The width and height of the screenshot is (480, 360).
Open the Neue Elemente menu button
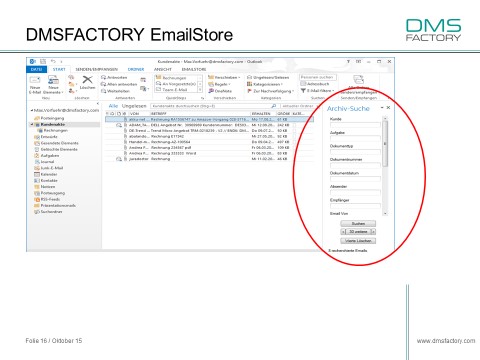(x=53, y=85)
